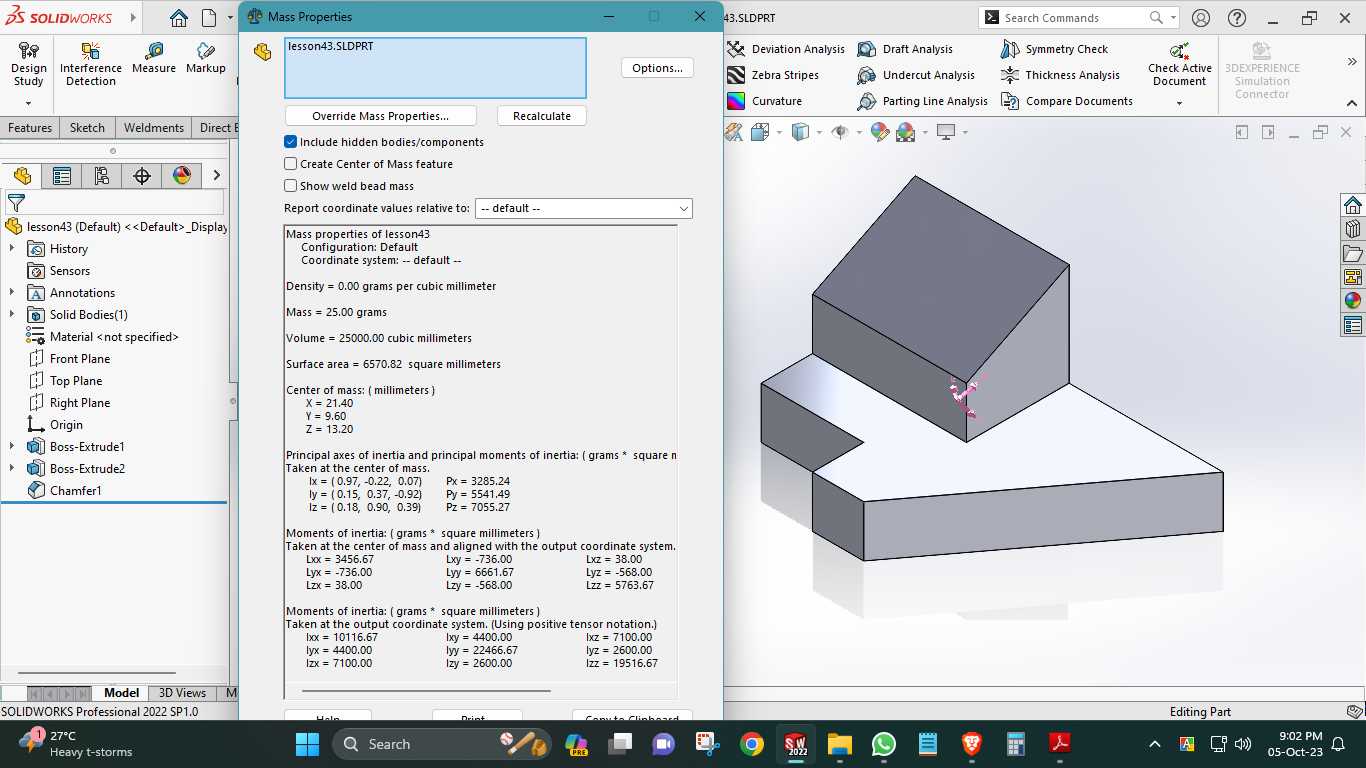Click the feature tree filter icon
Viewport: 1366px width, 768px height.
point(16,203)
